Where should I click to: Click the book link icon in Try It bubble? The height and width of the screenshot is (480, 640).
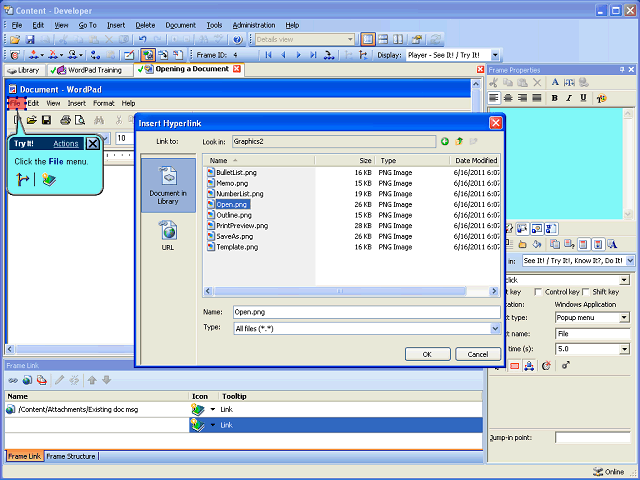[x=49, y=180]
